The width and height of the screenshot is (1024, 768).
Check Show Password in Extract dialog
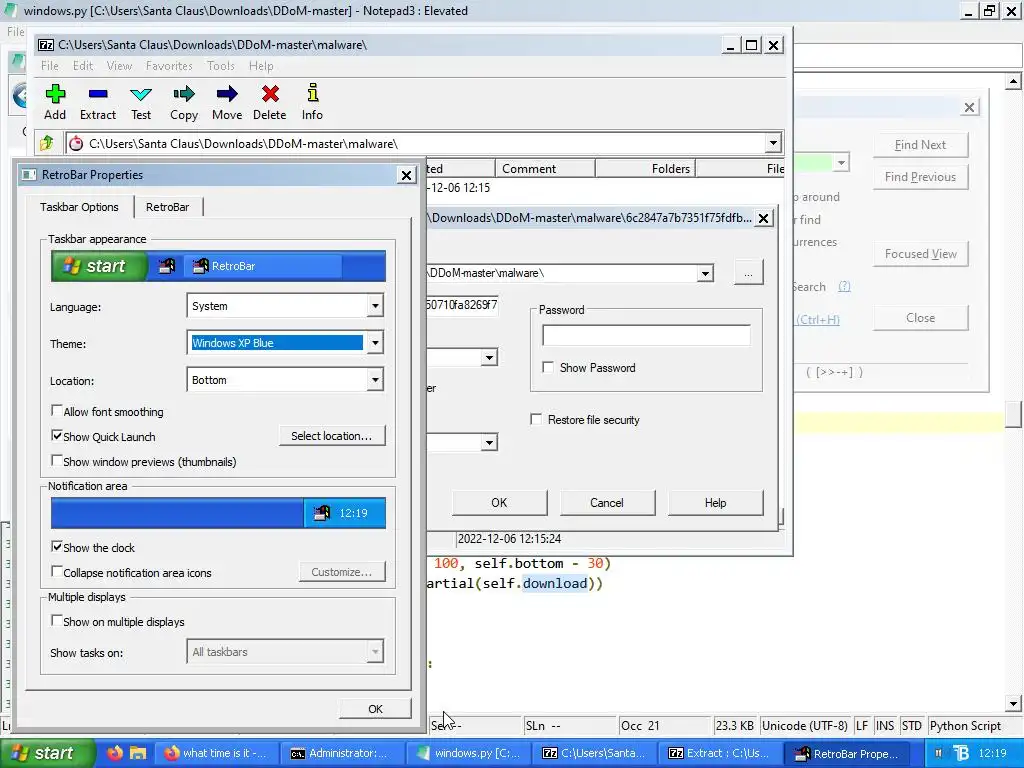(548, 367)
